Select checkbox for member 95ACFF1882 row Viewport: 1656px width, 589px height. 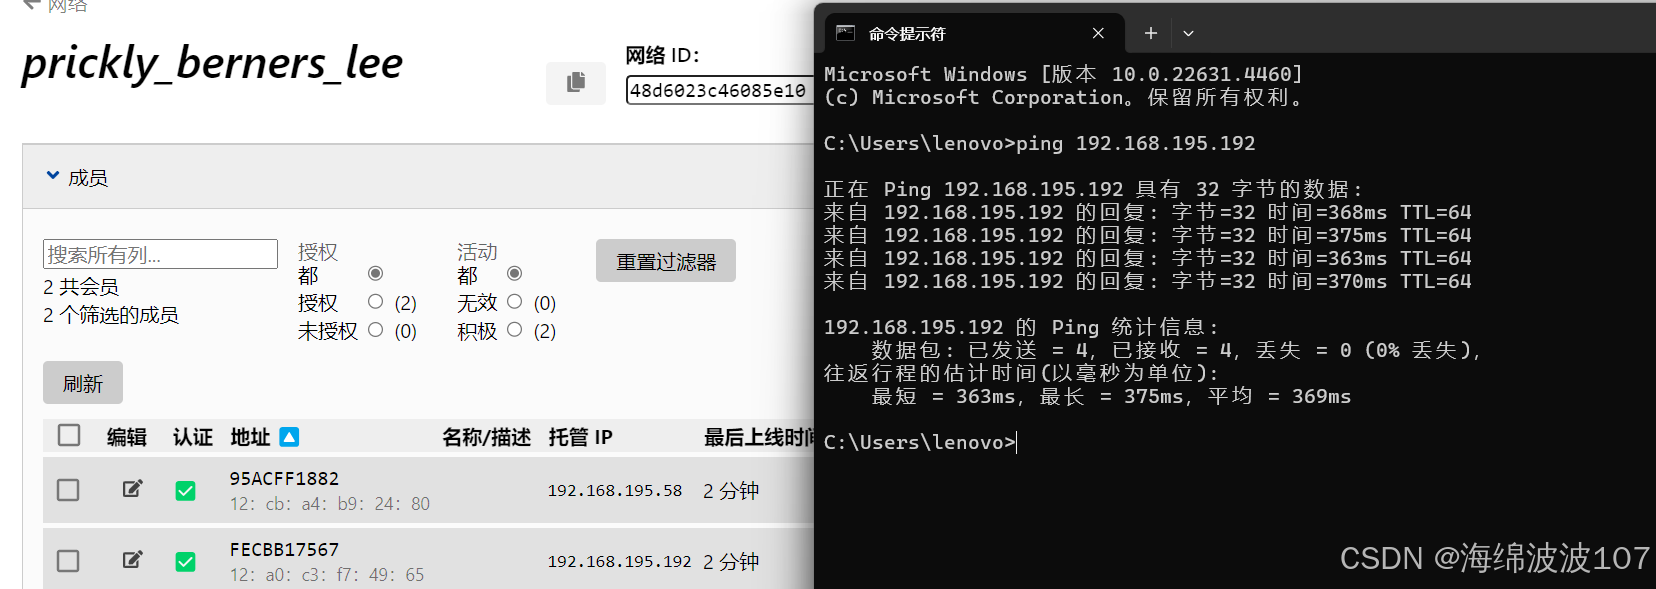coord(68,490)
